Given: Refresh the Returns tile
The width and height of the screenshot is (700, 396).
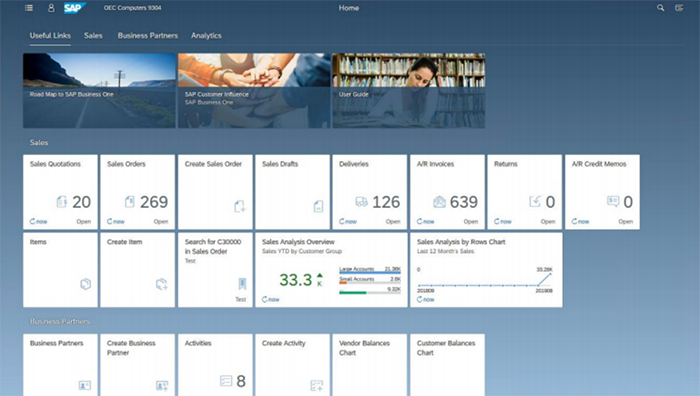Looking at the screenshot, I should pos(503,221).
